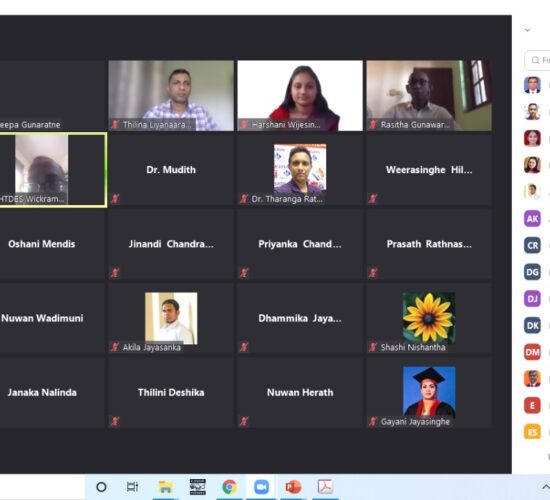Click the Cortana search circle icon
Image resolution: width=550 pixels, height=500 pixels.
[x=101, y=487]
